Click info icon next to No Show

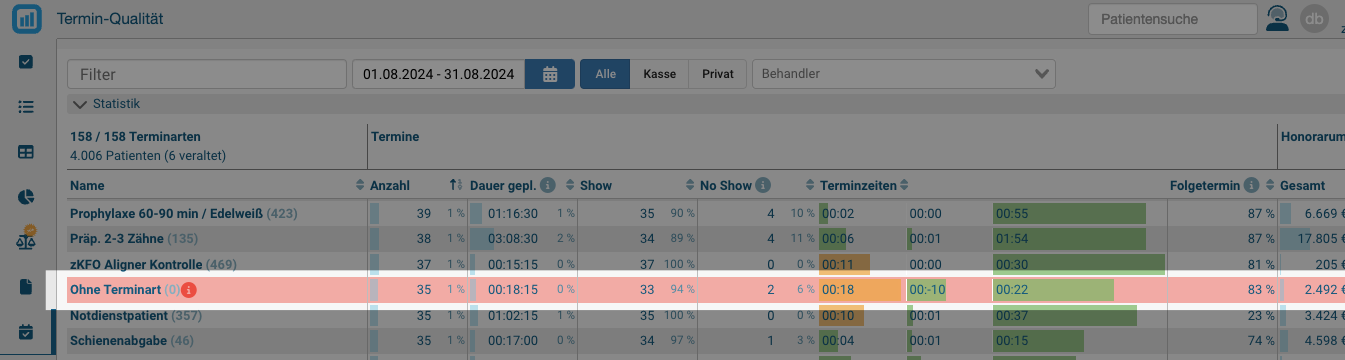[763, 186]
